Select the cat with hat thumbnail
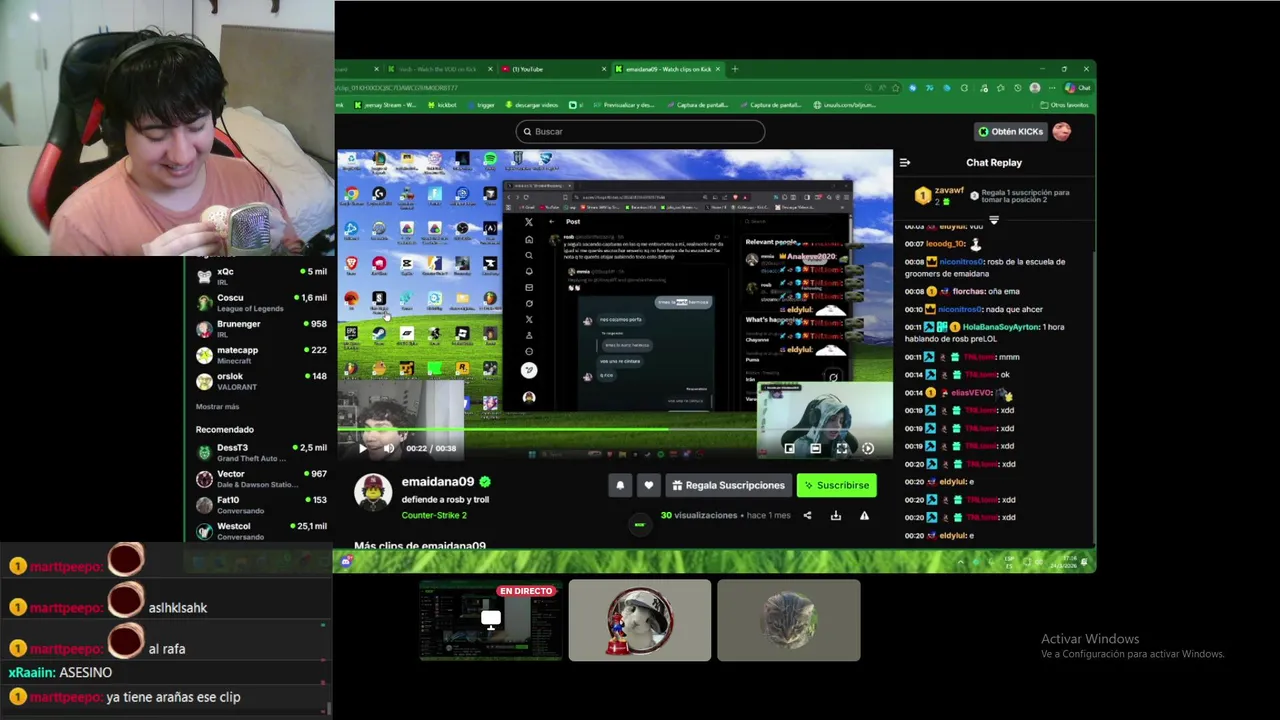The width and height of the screenshot is (1280, 720). [640, 620]
